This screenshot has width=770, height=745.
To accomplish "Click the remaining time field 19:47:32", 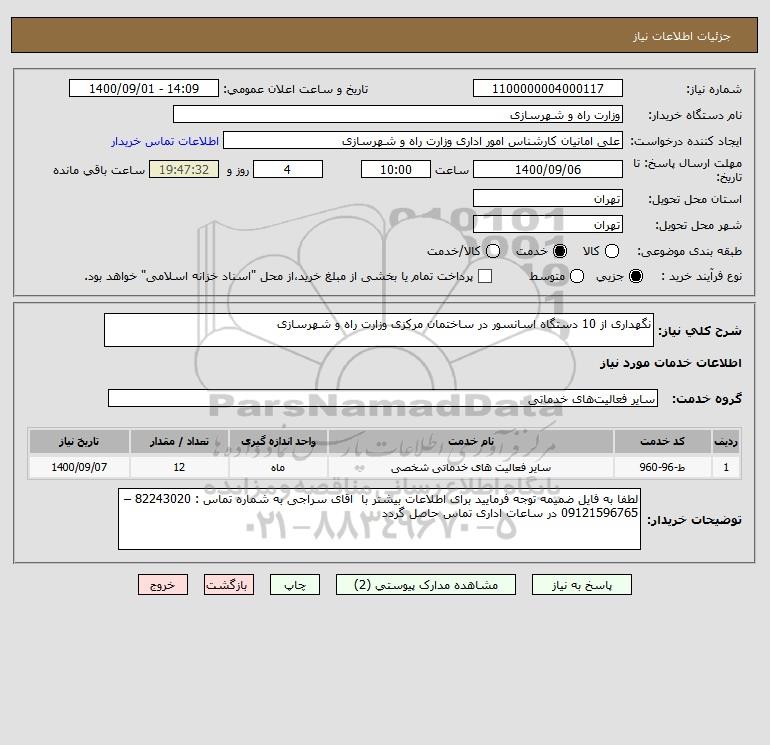I will coord(184,169).
